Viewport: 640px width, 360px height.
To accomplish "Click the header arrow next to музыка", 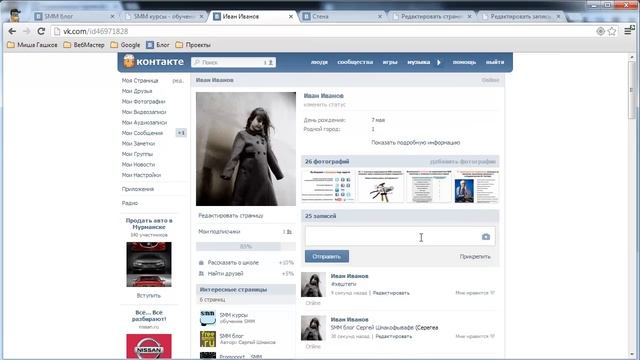I will [x=439, y=62].
